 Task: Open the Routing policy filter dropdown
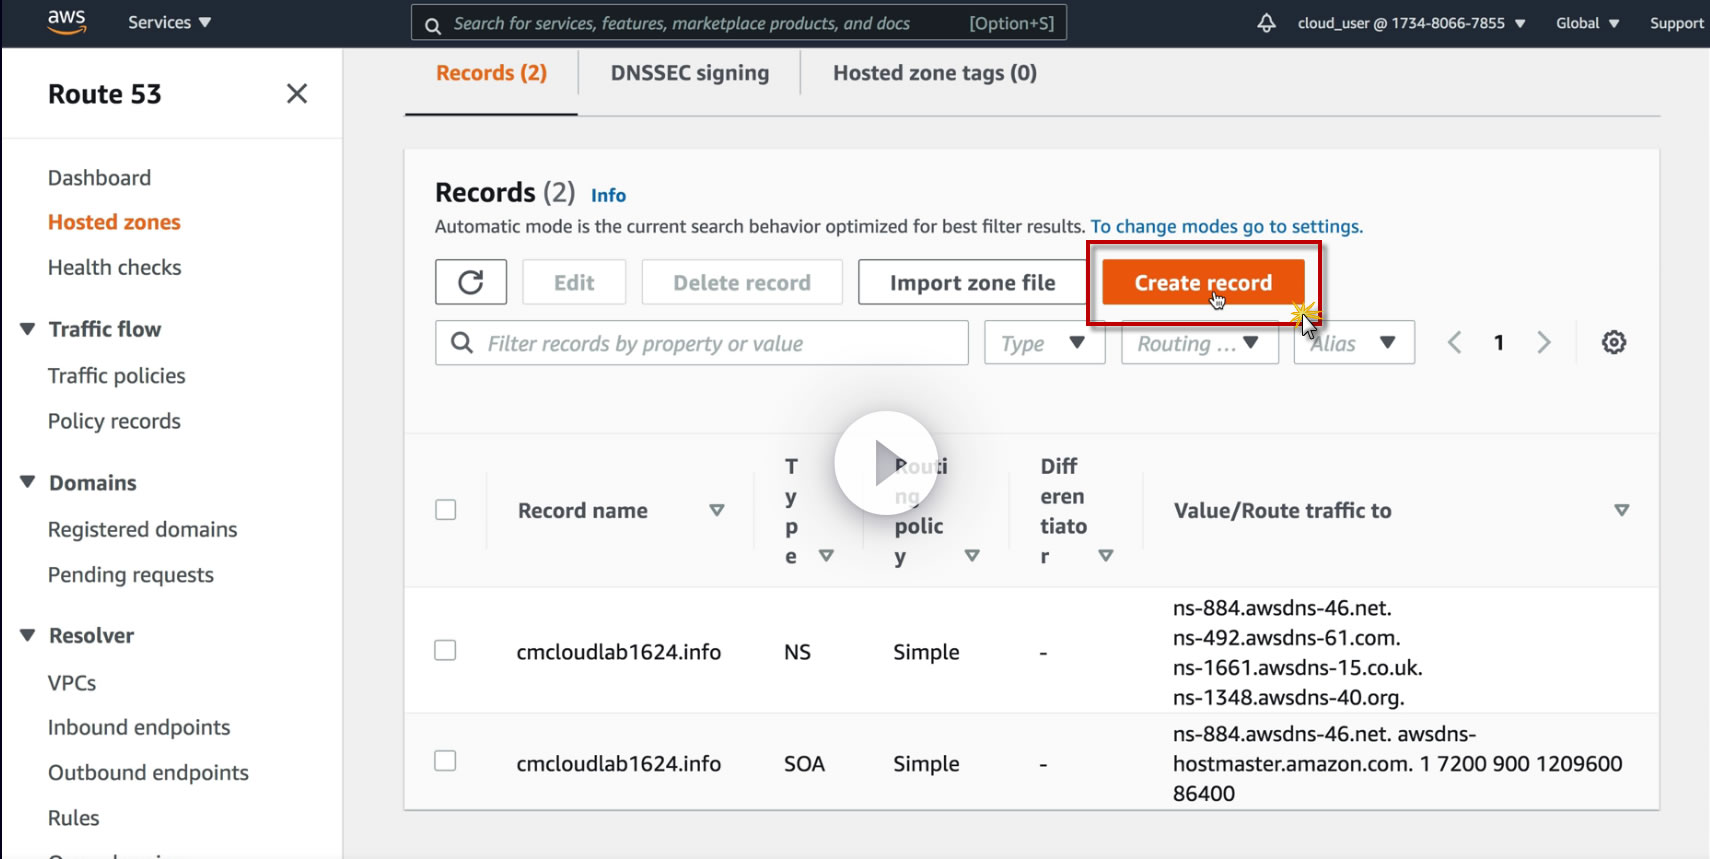point(1200,343)
